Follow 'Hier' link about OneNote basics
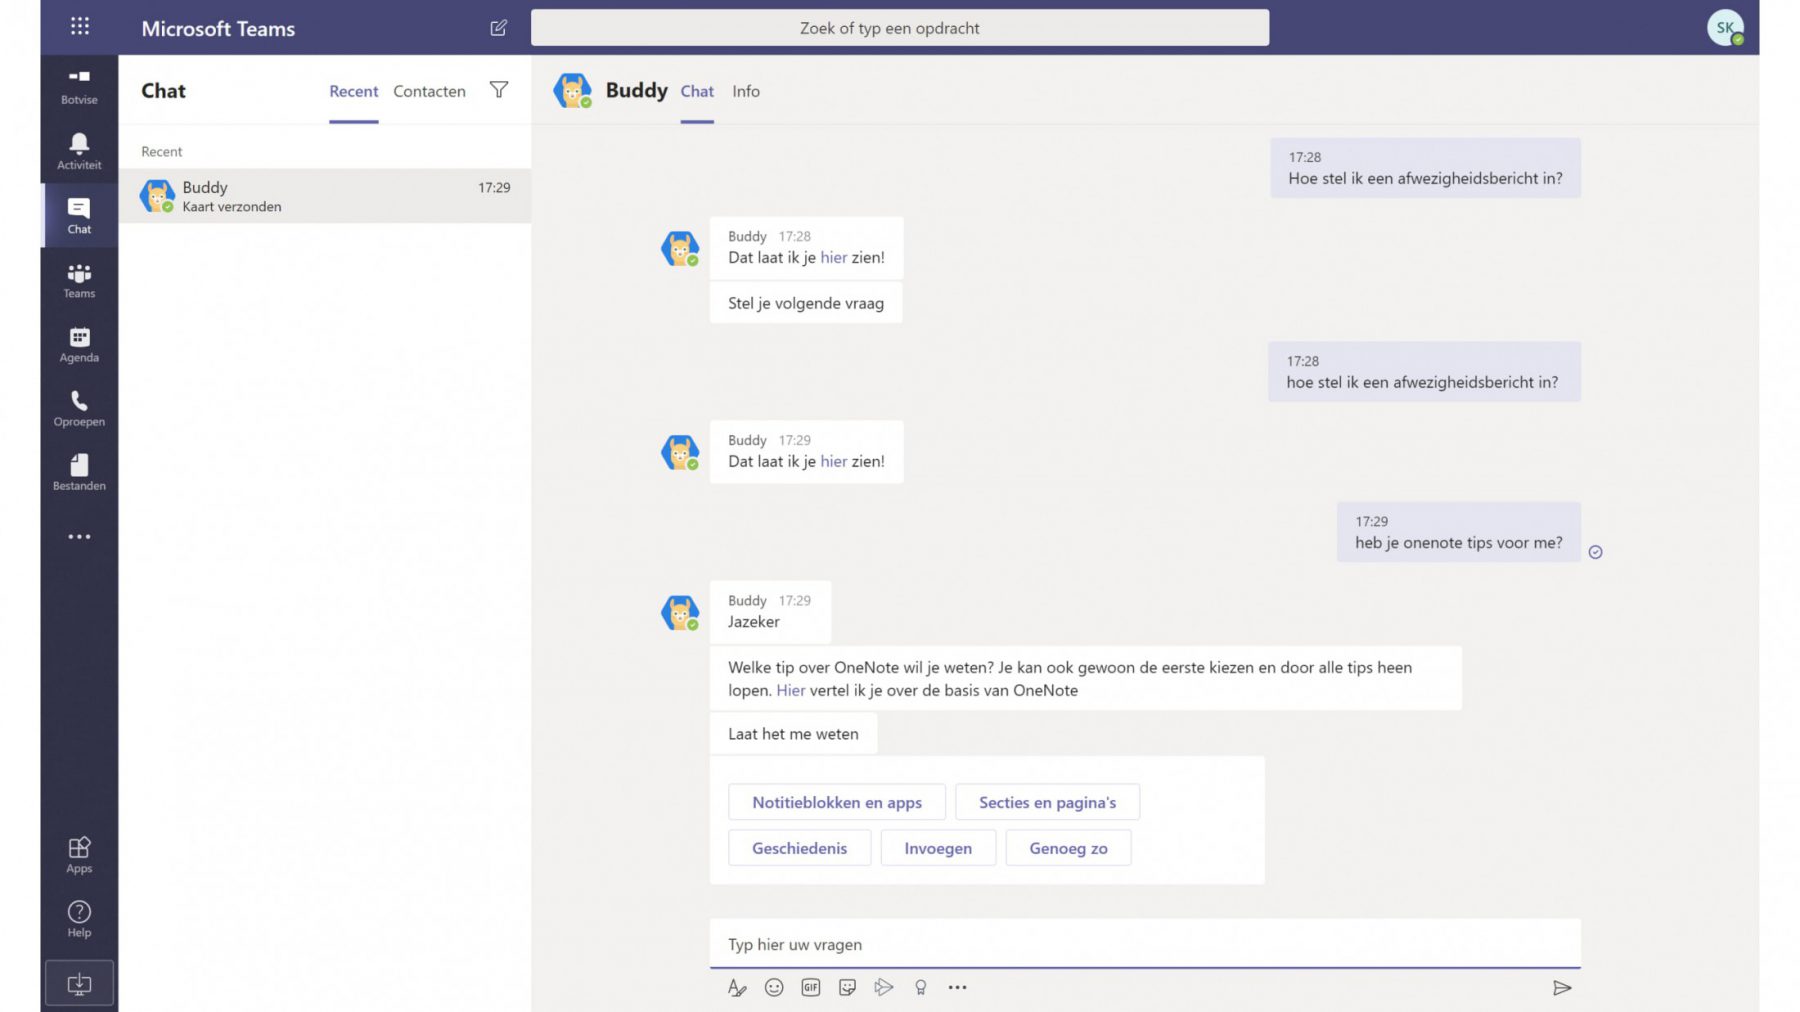The image size is (1800, 1012). 790,690
